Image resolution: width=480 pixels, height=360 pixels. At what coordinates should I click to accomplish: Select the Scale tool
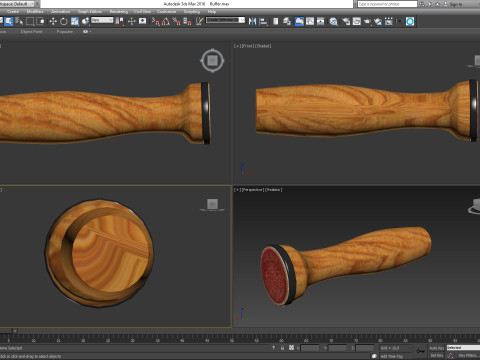pyautogui.click(x=75, y=21)
